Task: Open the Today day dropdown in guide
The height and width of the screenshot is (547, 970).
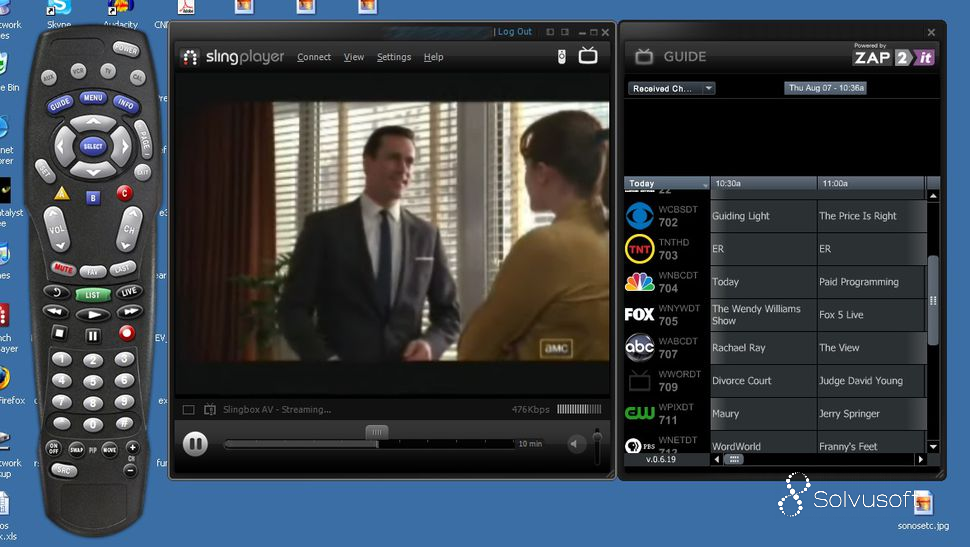Action: click(667, 183)
